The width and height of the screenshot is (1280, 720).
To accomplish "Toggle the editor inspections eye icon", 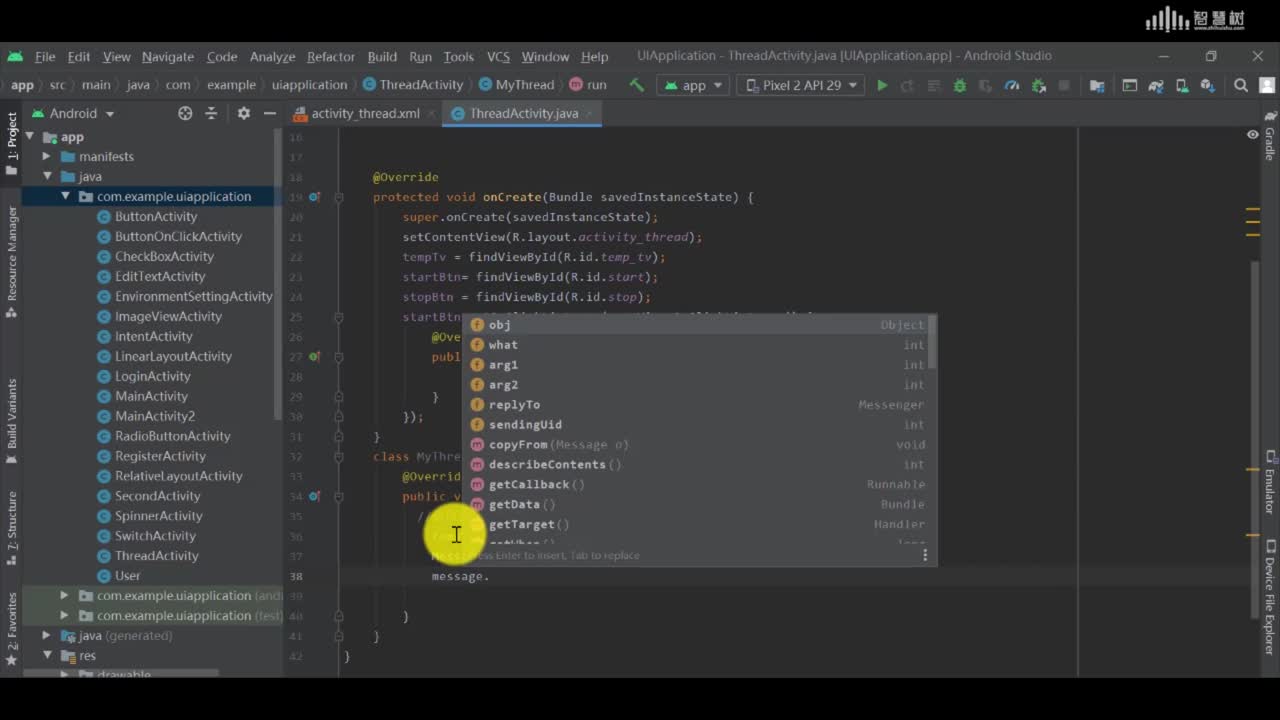I will click(1252, 135).
